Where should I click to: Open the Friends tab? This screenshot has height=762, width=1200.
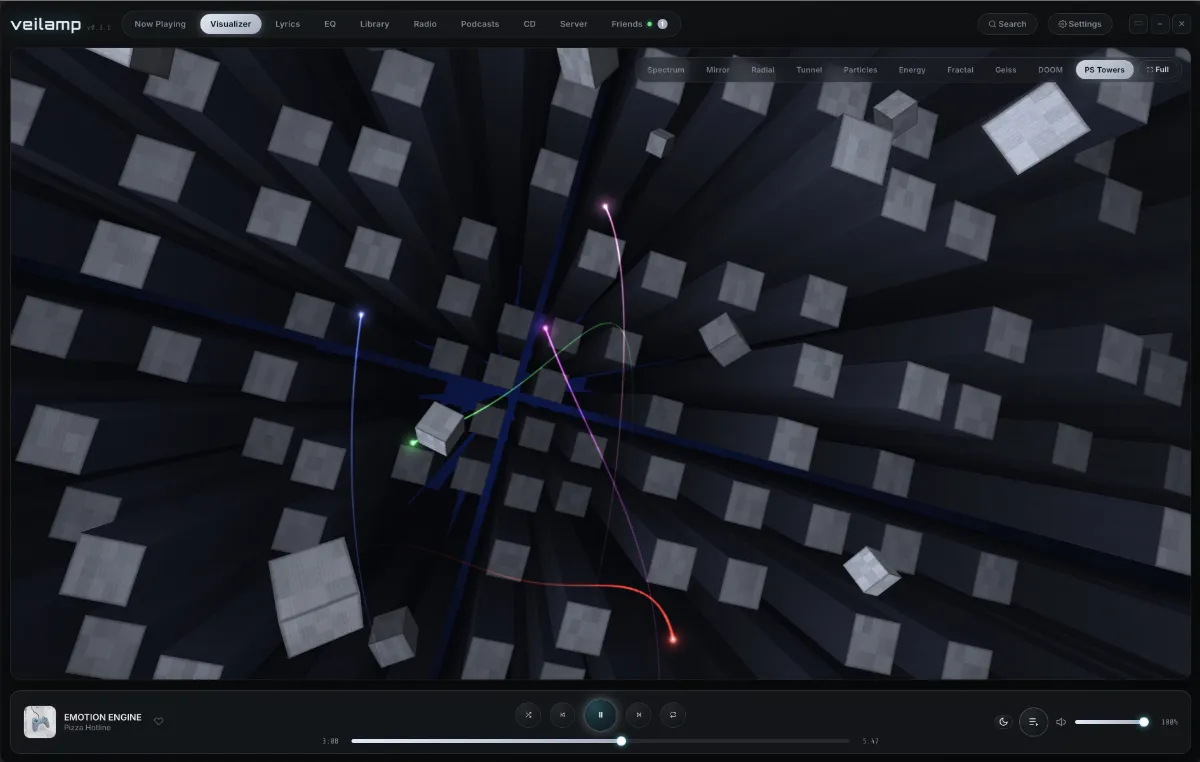[x=639, y=24]
